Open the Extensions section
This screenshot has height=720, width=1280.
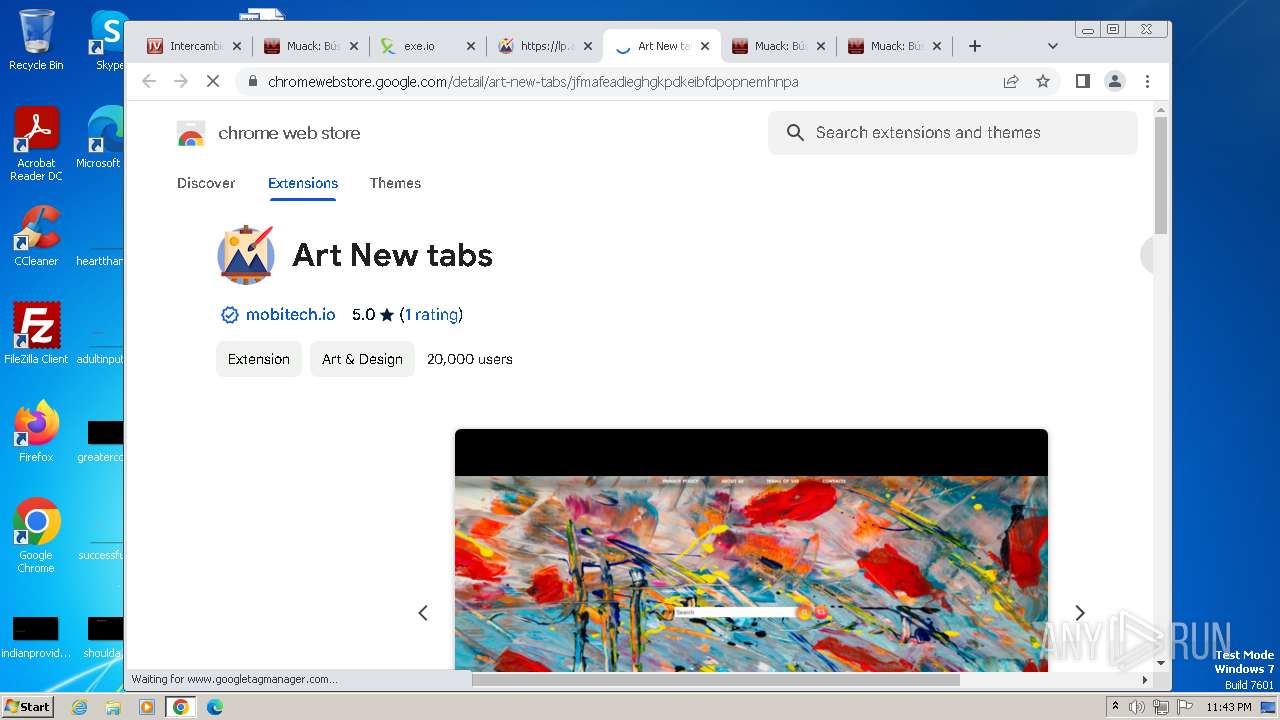[303, 183]
